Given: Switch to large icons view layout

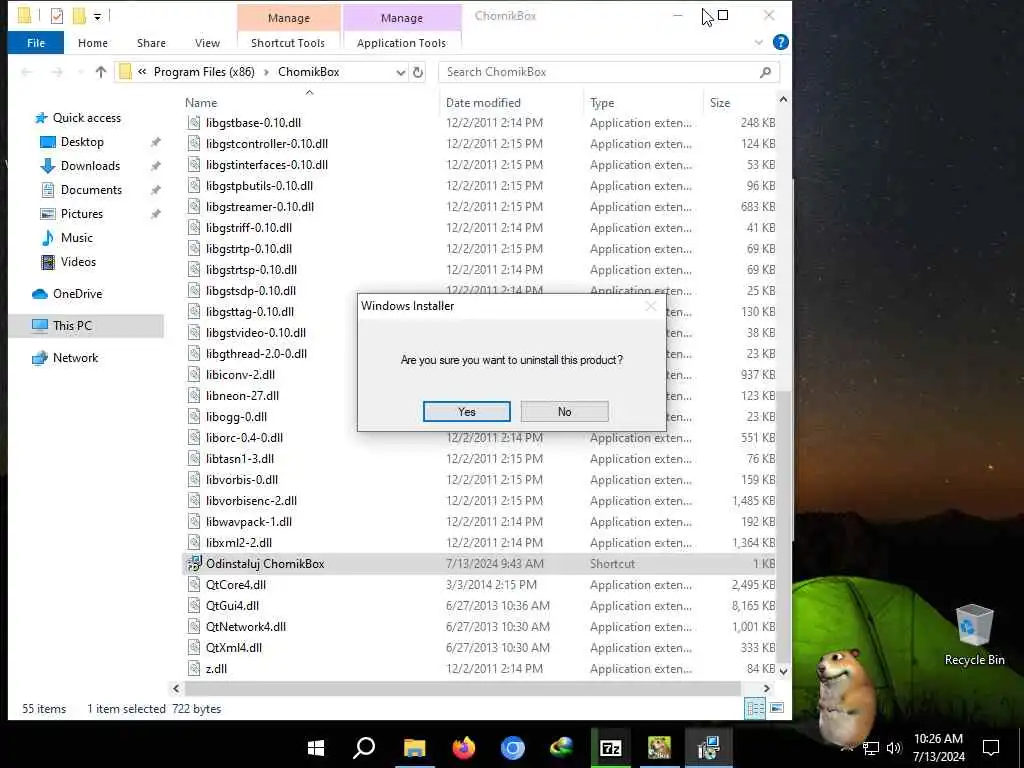Looking at the screenshot, I should [776, 709].
